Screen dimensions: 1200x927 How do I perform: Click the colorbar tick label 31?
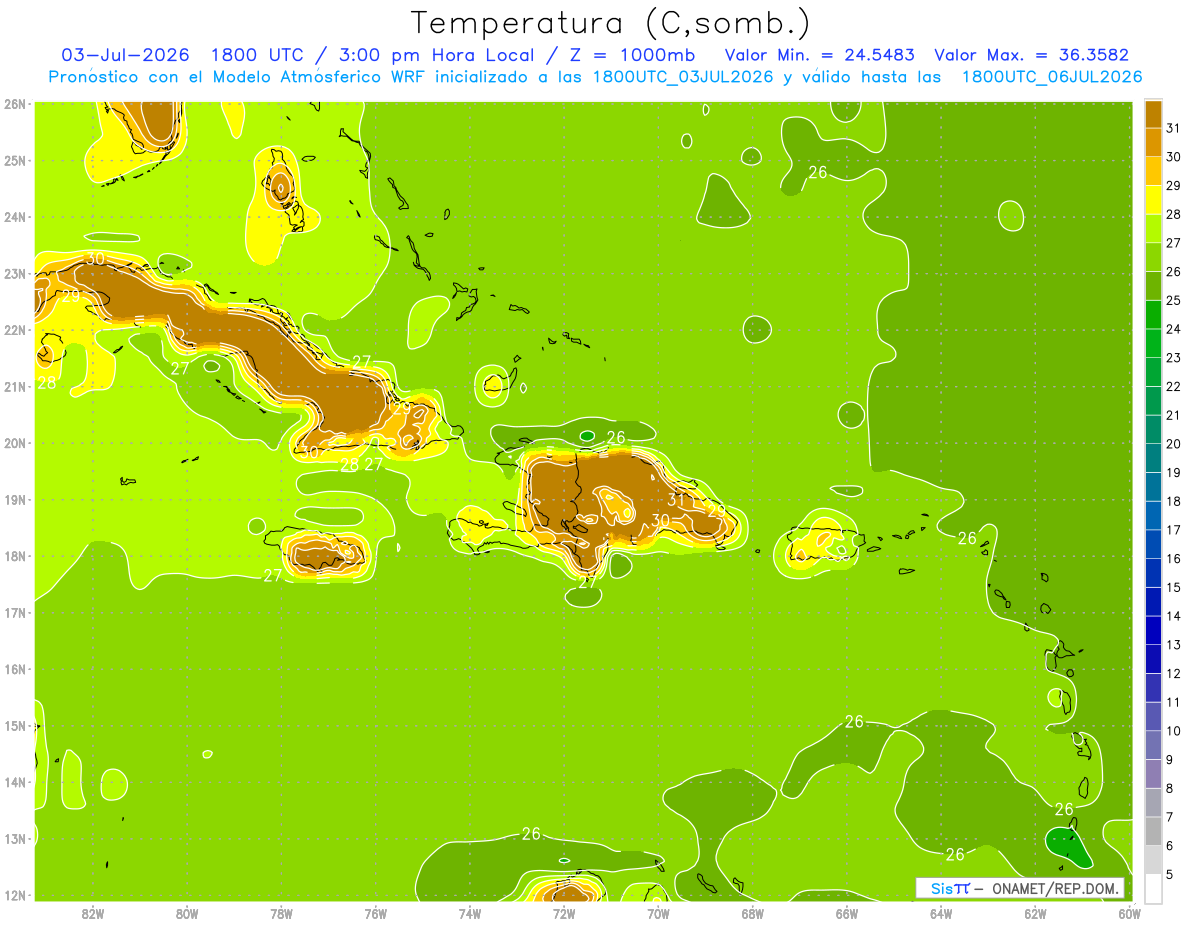pos(1174,128)
